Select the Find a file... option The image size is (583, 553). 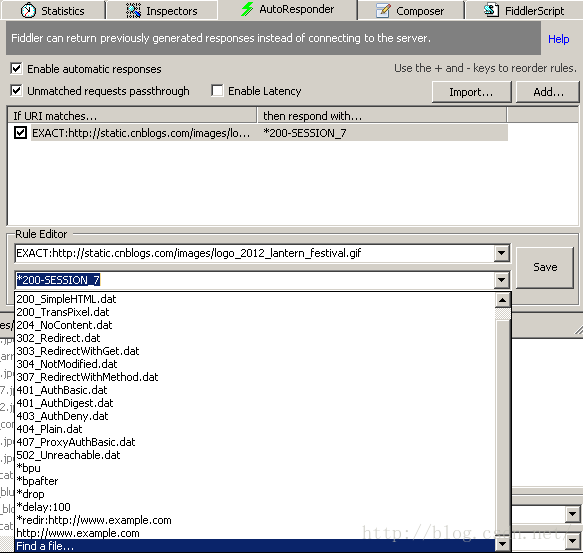[255, 546]
